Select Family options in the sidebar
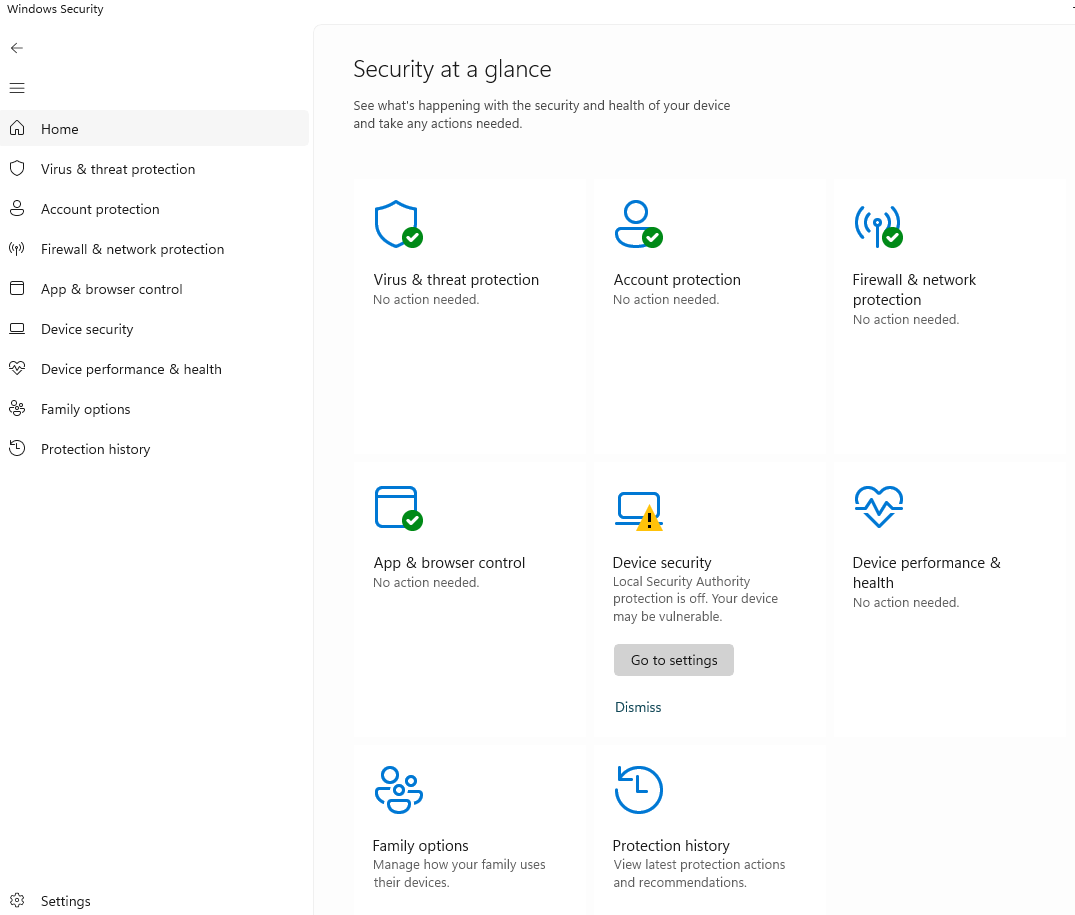The image size is (1075, 915). 154,408
